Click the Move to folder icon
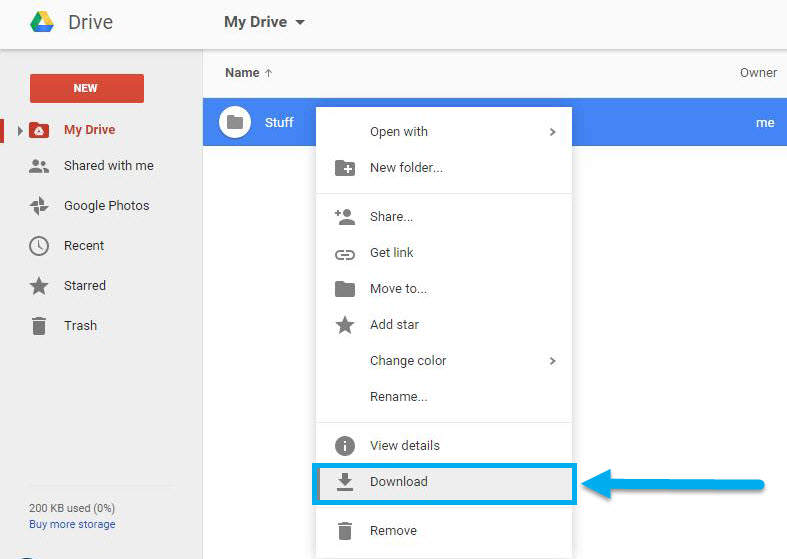 coord(345,289)
